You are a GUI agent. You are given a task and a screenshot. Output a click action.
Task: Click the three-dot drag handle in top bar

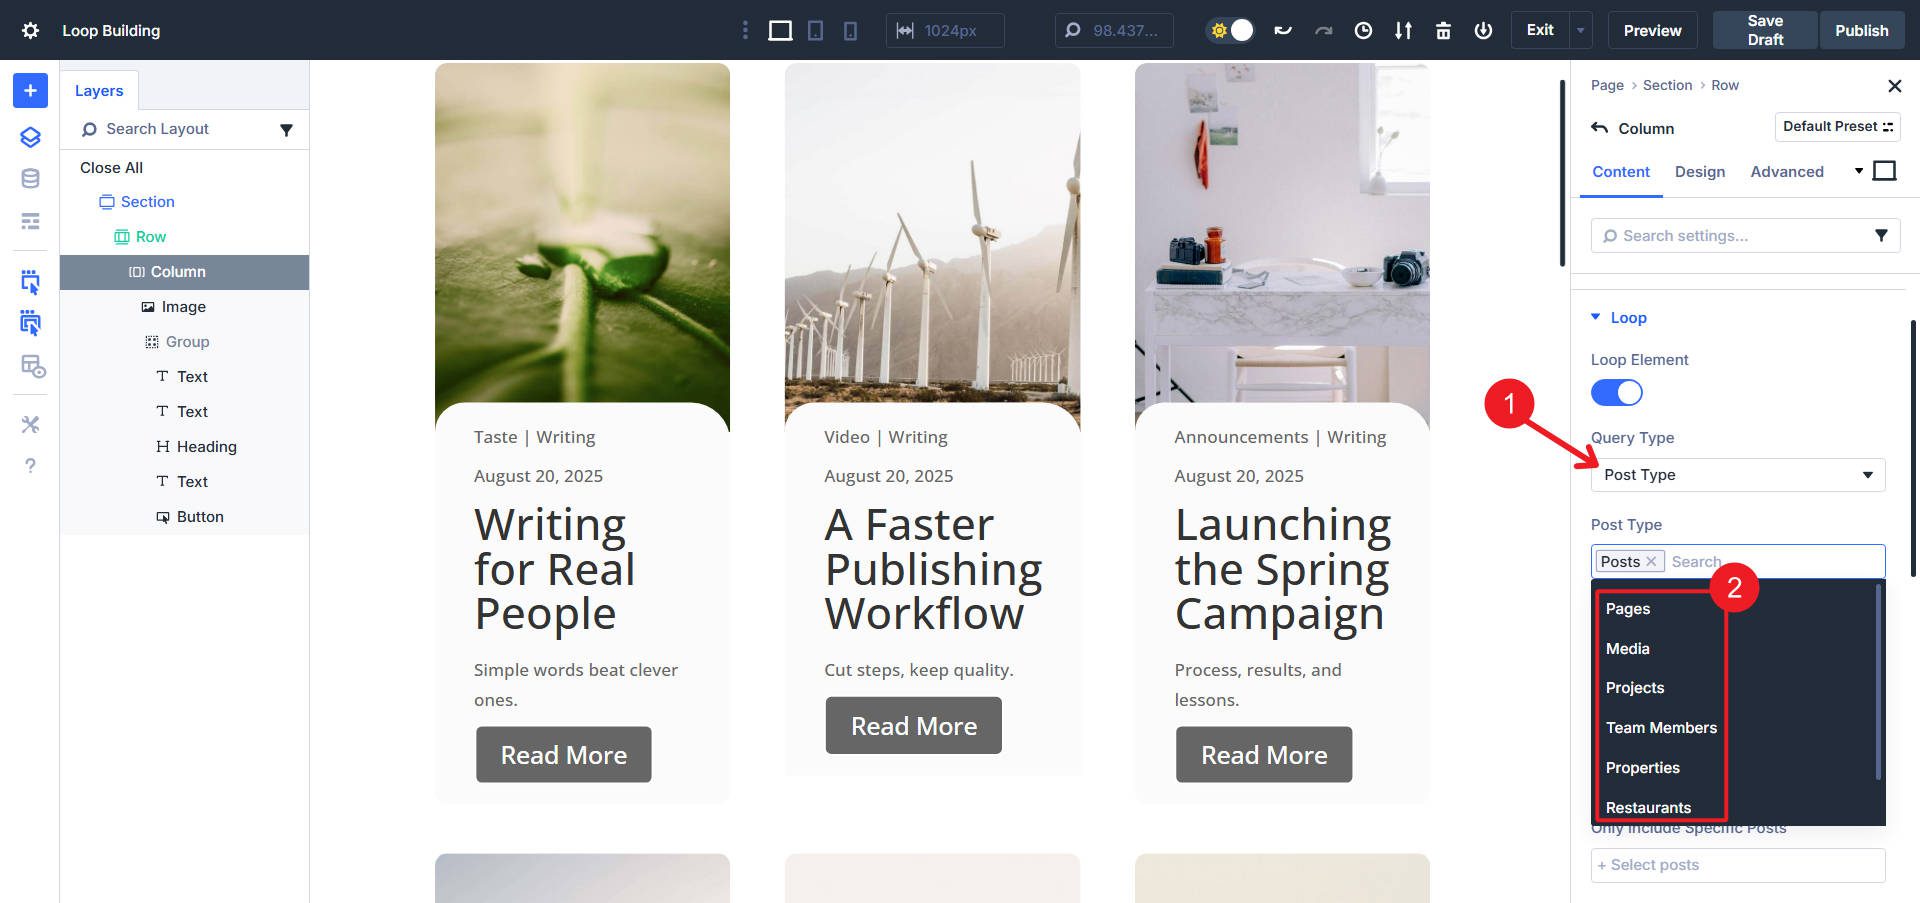click(745, 31)
